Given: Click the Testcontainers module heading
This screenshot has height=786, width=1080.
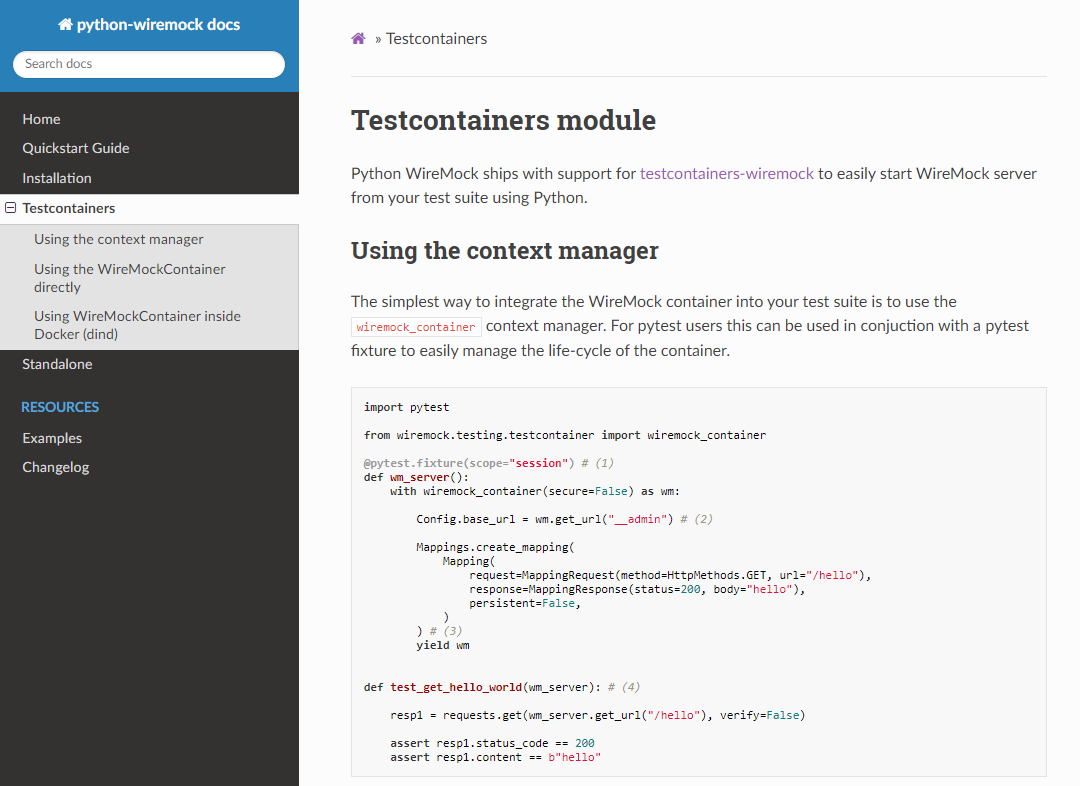Looking at the screenshot, I should [x=503, y=120].
